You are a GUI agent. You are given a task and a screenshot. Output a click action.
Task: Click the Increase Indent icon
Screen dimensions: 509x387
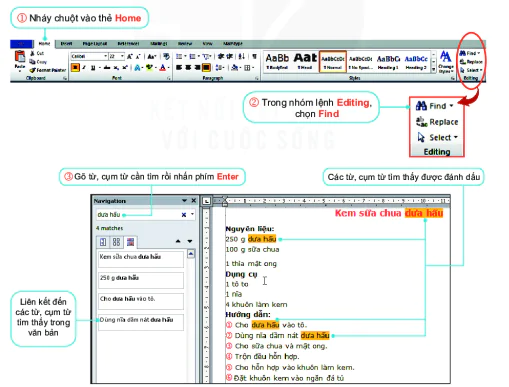point(229,56)
